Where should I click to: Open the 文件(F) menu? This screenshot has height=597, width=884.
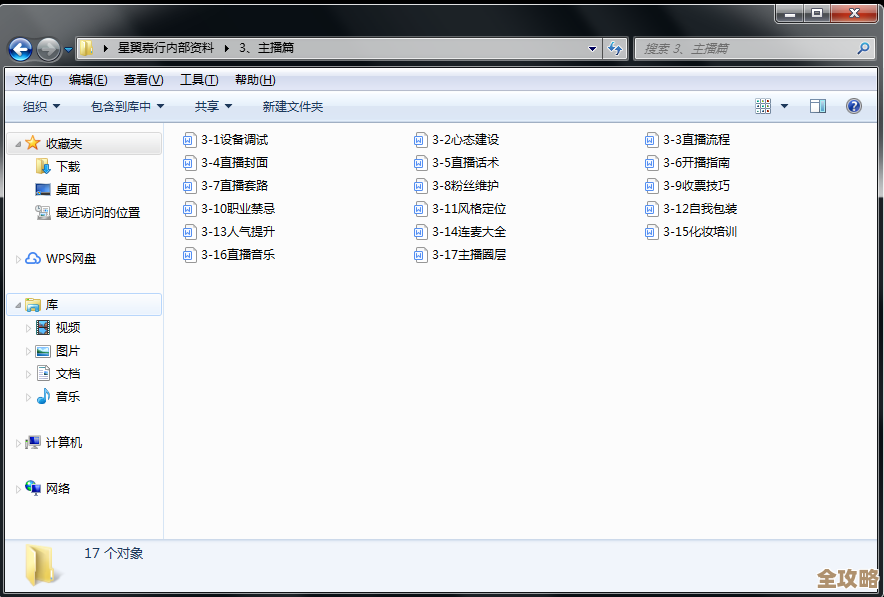coord(33,80)
